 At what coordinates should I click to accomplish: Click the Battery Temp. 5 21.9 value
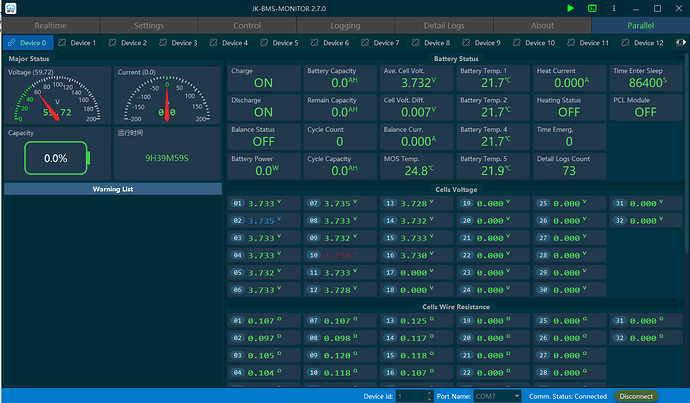[x=495, y=171]
